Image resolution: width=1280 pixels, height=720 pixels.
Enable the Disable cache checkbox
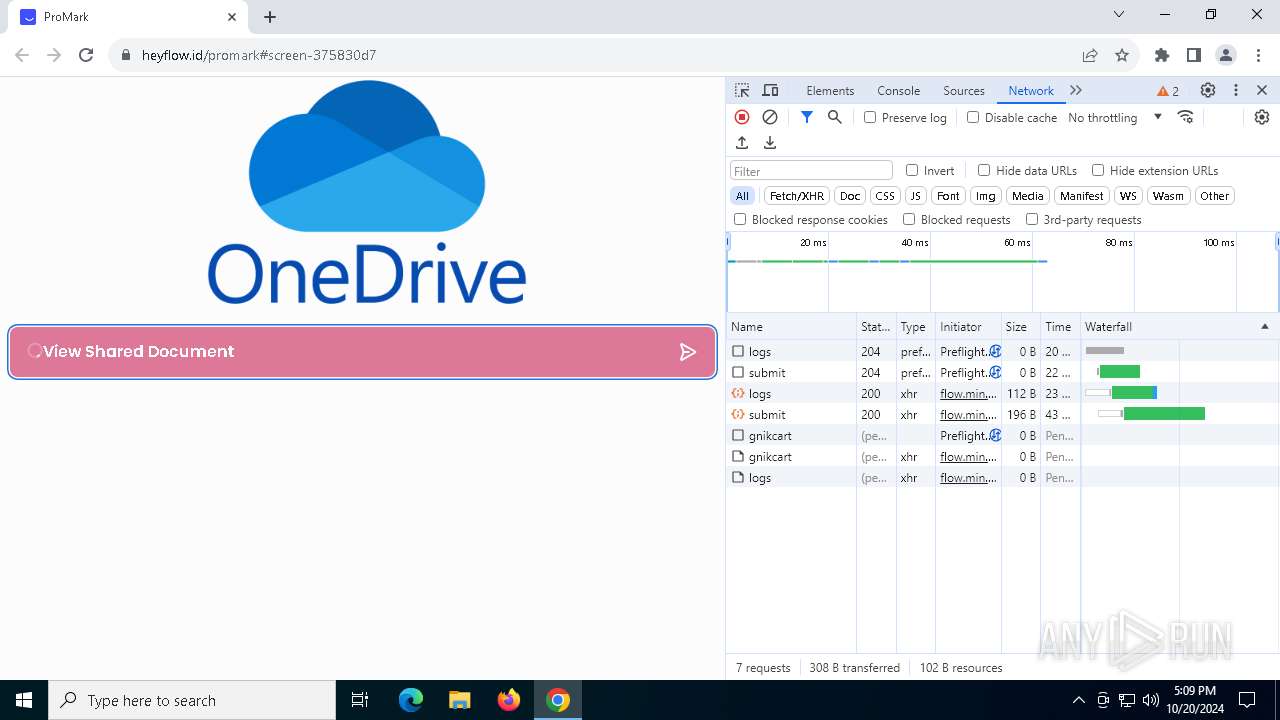(973, 117)
